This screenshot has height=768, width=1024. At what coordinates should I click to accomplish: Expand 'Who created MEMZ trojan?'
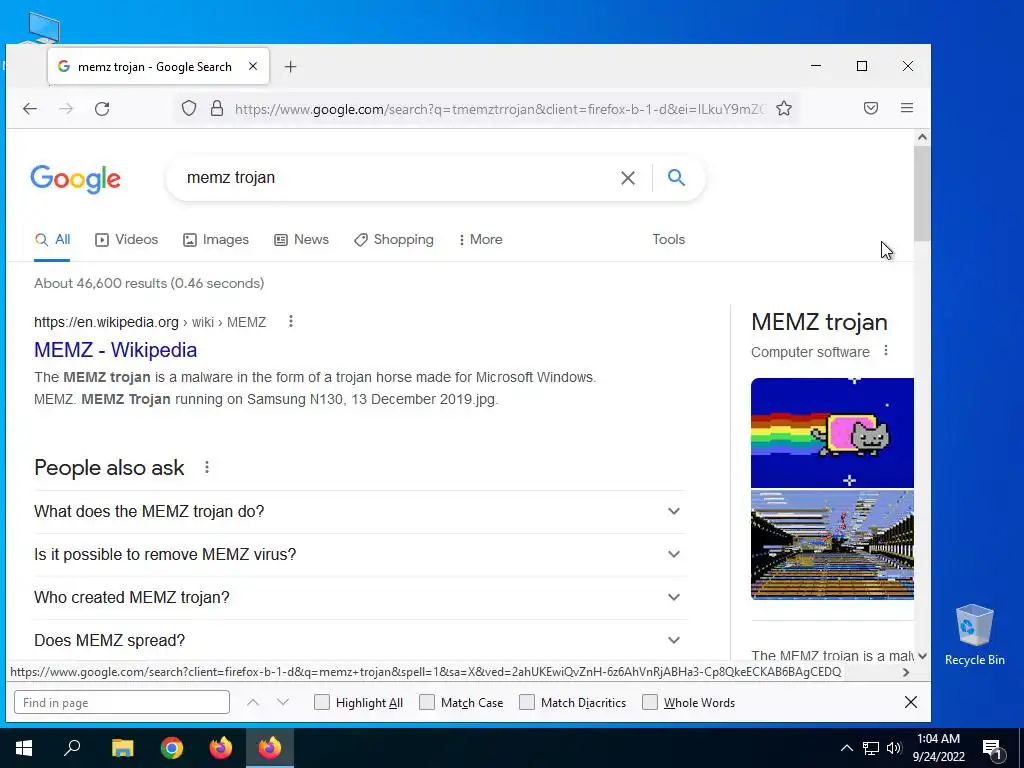click(x=359, y=598)
